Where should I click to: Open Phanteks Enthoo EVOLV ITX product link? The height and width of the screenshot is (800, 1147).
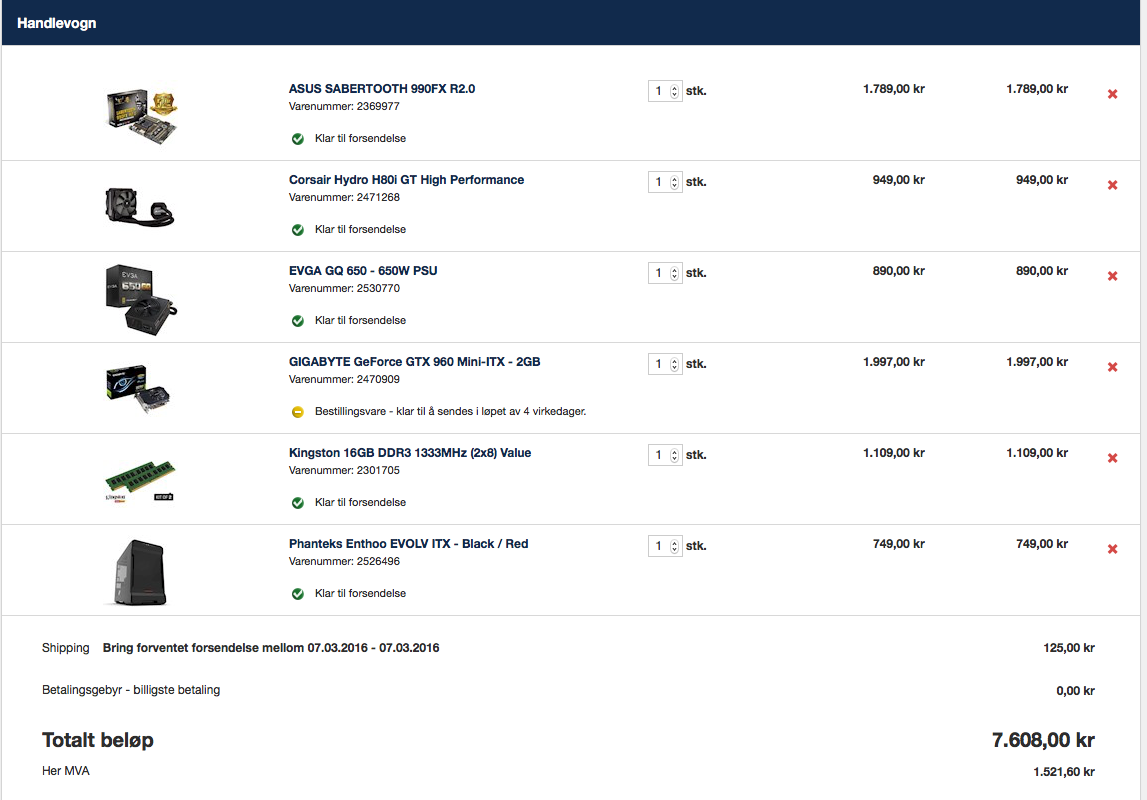tap(408, 544)
